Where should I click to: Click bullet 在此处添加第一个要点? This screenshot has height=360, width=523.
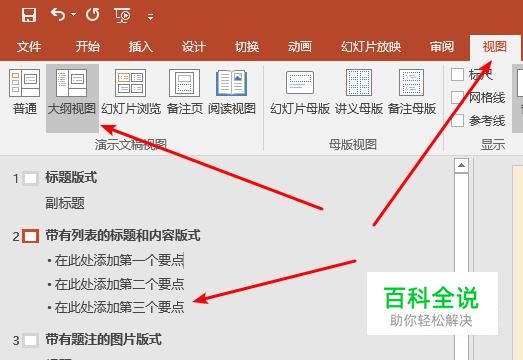[x=119, y=260]
